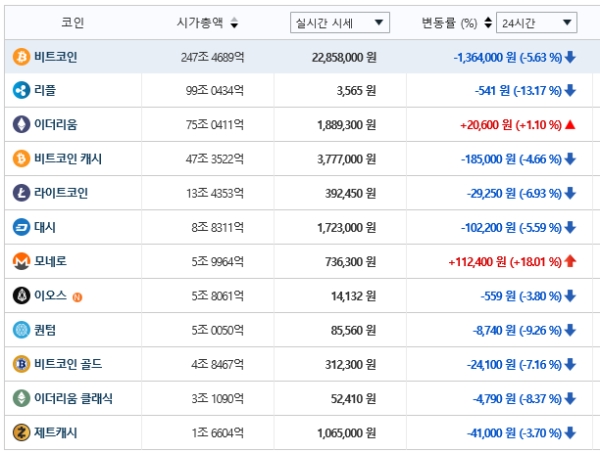The image size is (600, 453).
Task: Click the orange N badge beside 이오스
Action: [x=77, y=296]
